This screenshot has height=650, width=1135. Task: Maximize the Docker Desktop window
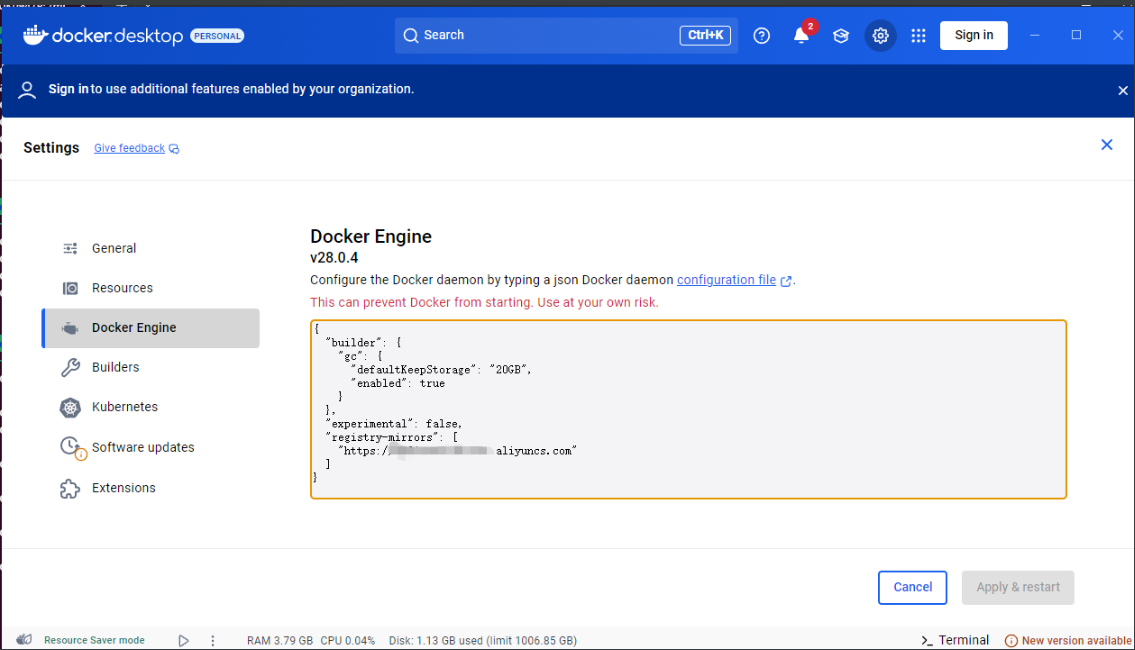click(1076, 35)
